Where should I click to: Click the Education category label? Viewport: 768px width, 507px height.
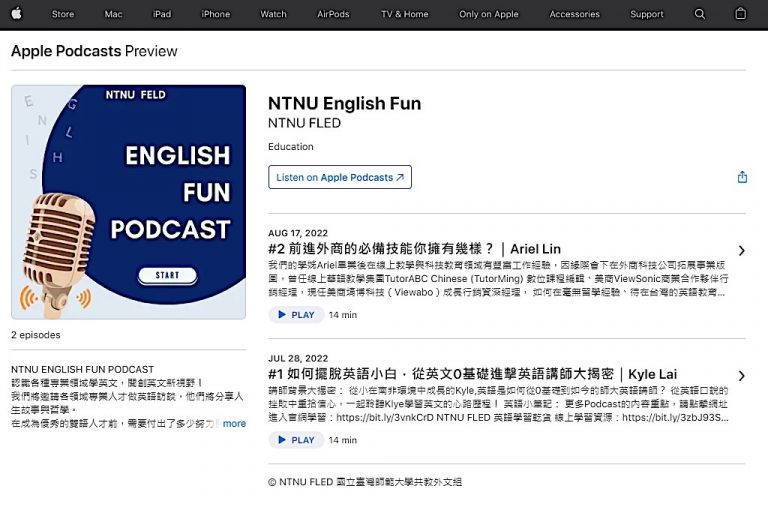290,146
